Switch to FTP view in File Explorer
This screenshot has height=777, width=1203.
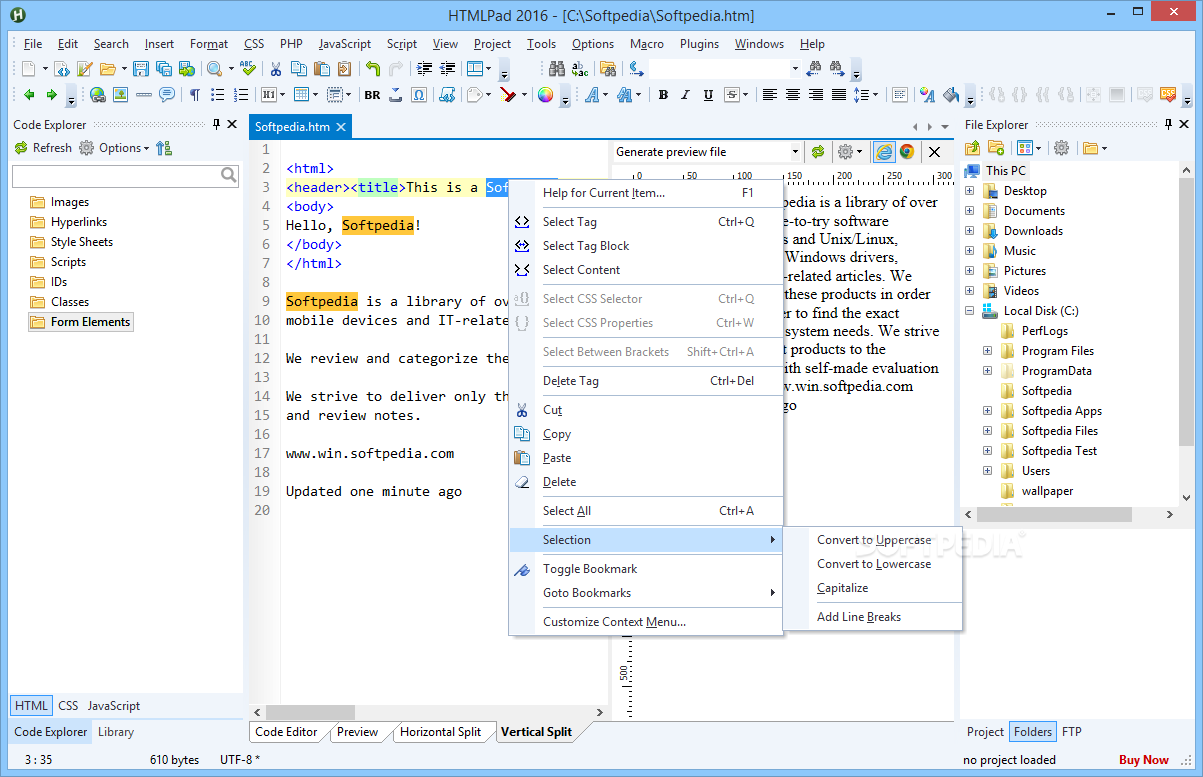1072,732
